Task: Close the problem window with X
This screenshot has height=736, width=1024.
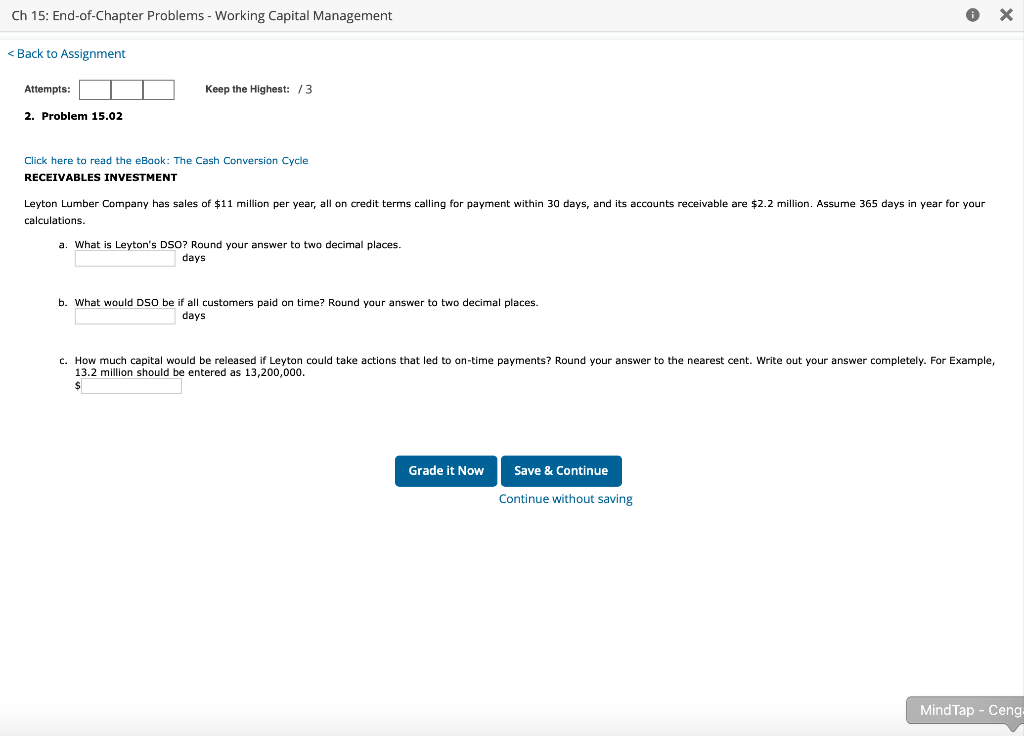Action: click(x=1006, y=15)
